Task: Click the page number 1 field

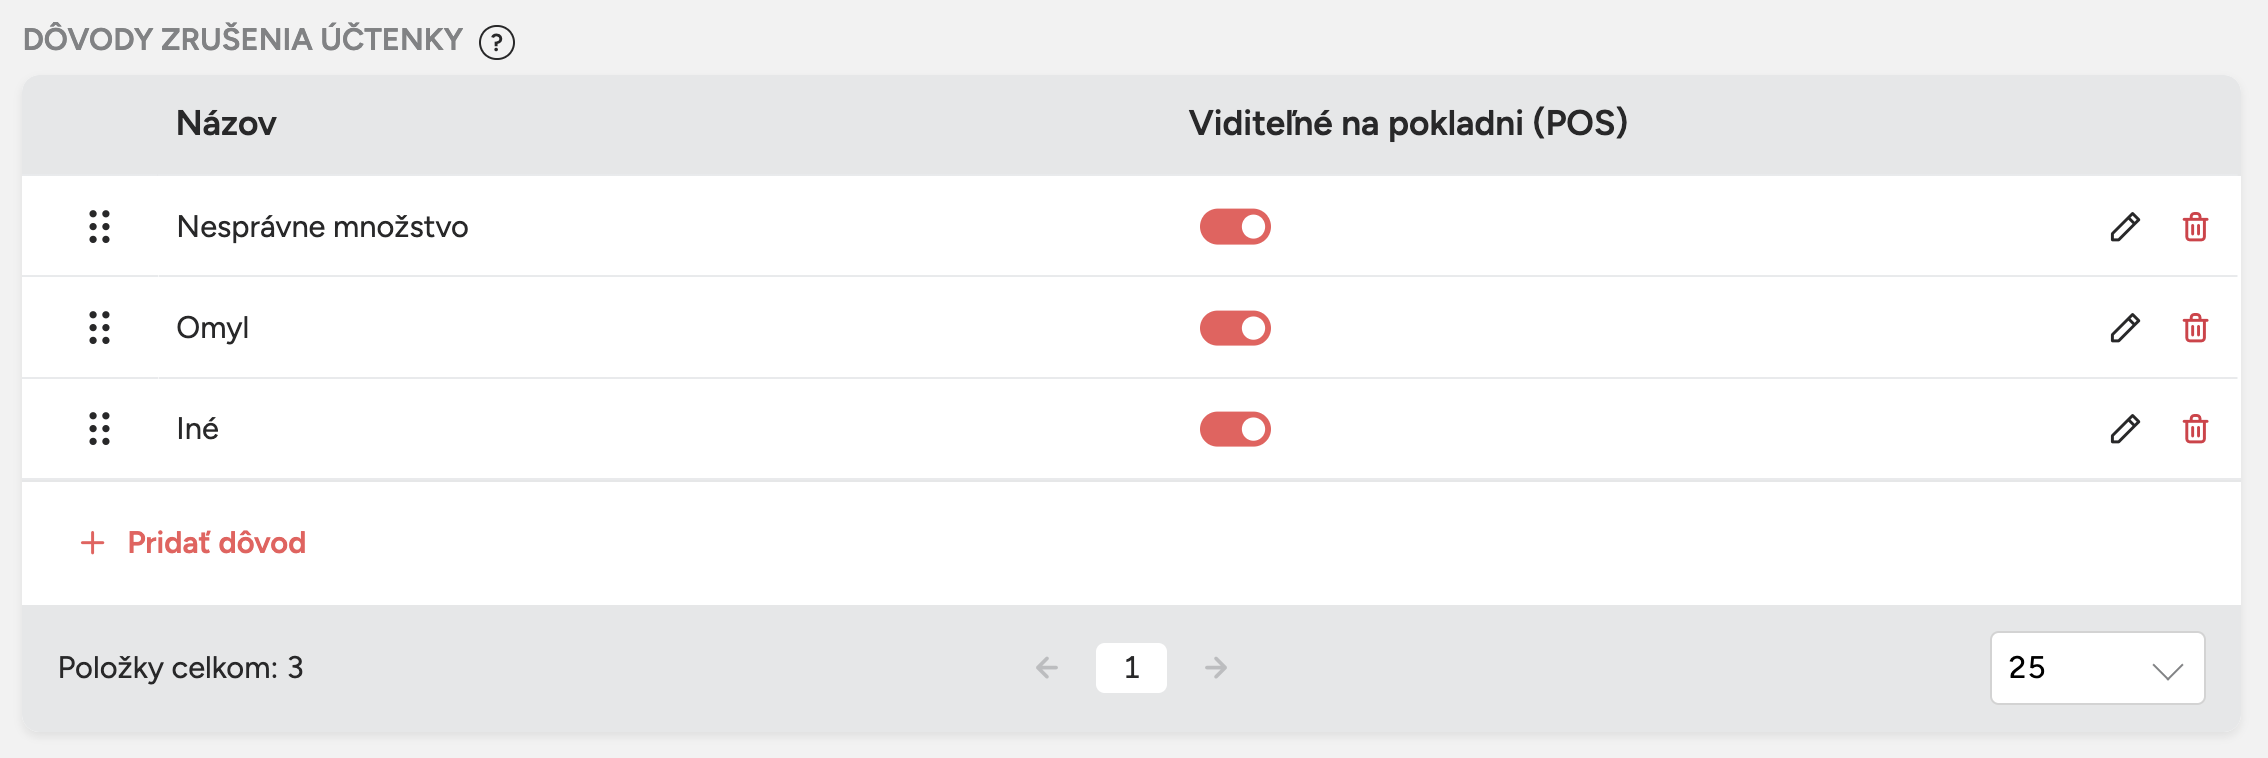Action: [x=1131, y=668]
